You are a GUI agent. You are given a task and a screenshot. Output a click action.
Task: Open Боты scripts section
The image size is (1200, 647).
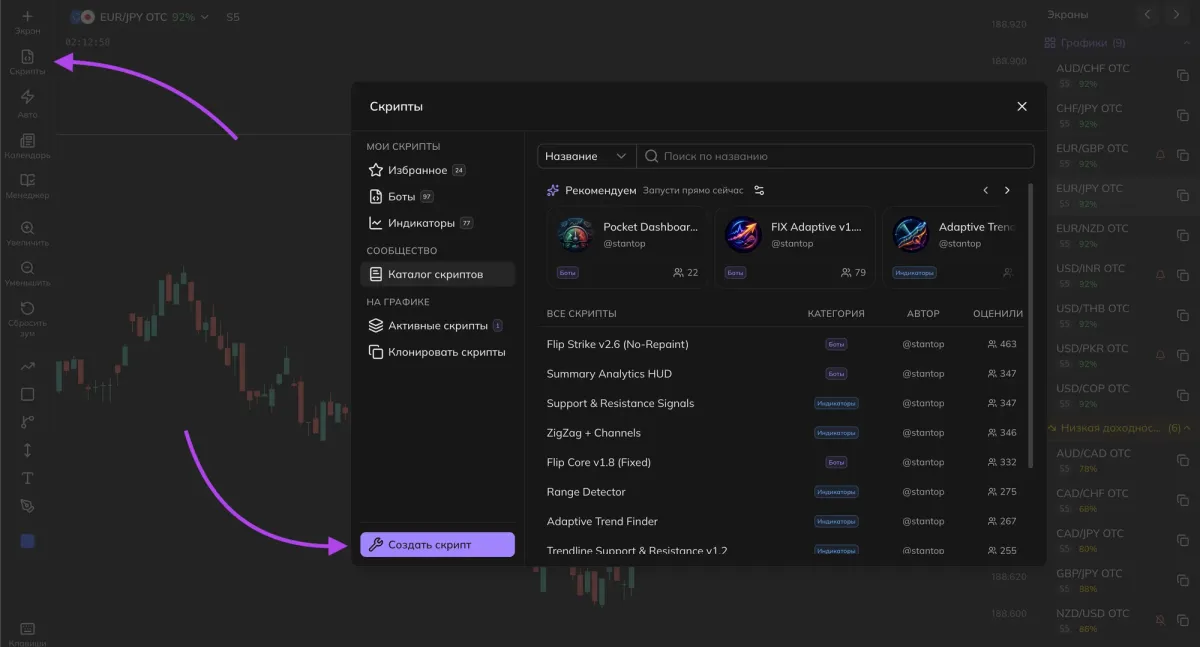(x=438, y=197)
